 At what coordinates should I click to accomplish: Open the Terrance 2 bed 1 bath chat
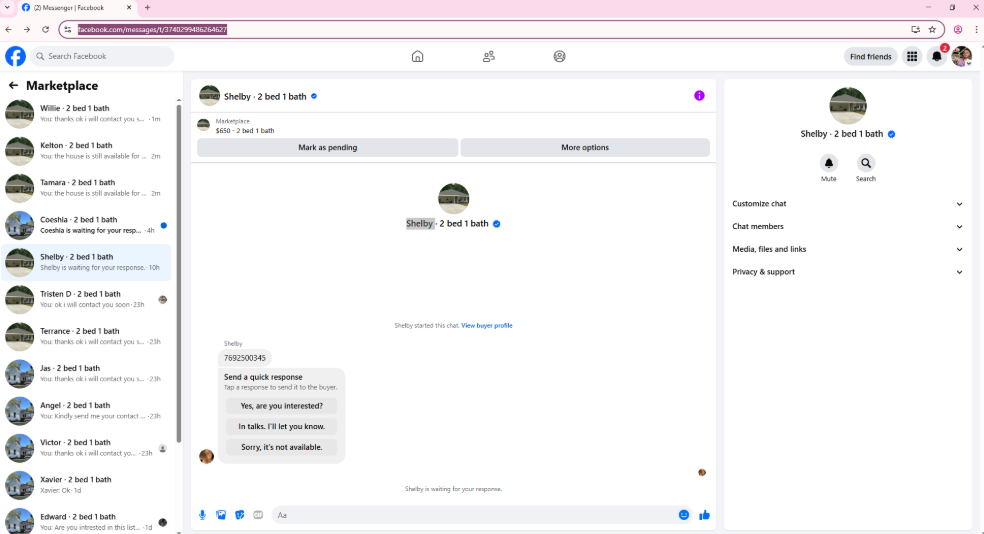click(x=86, y=336)
